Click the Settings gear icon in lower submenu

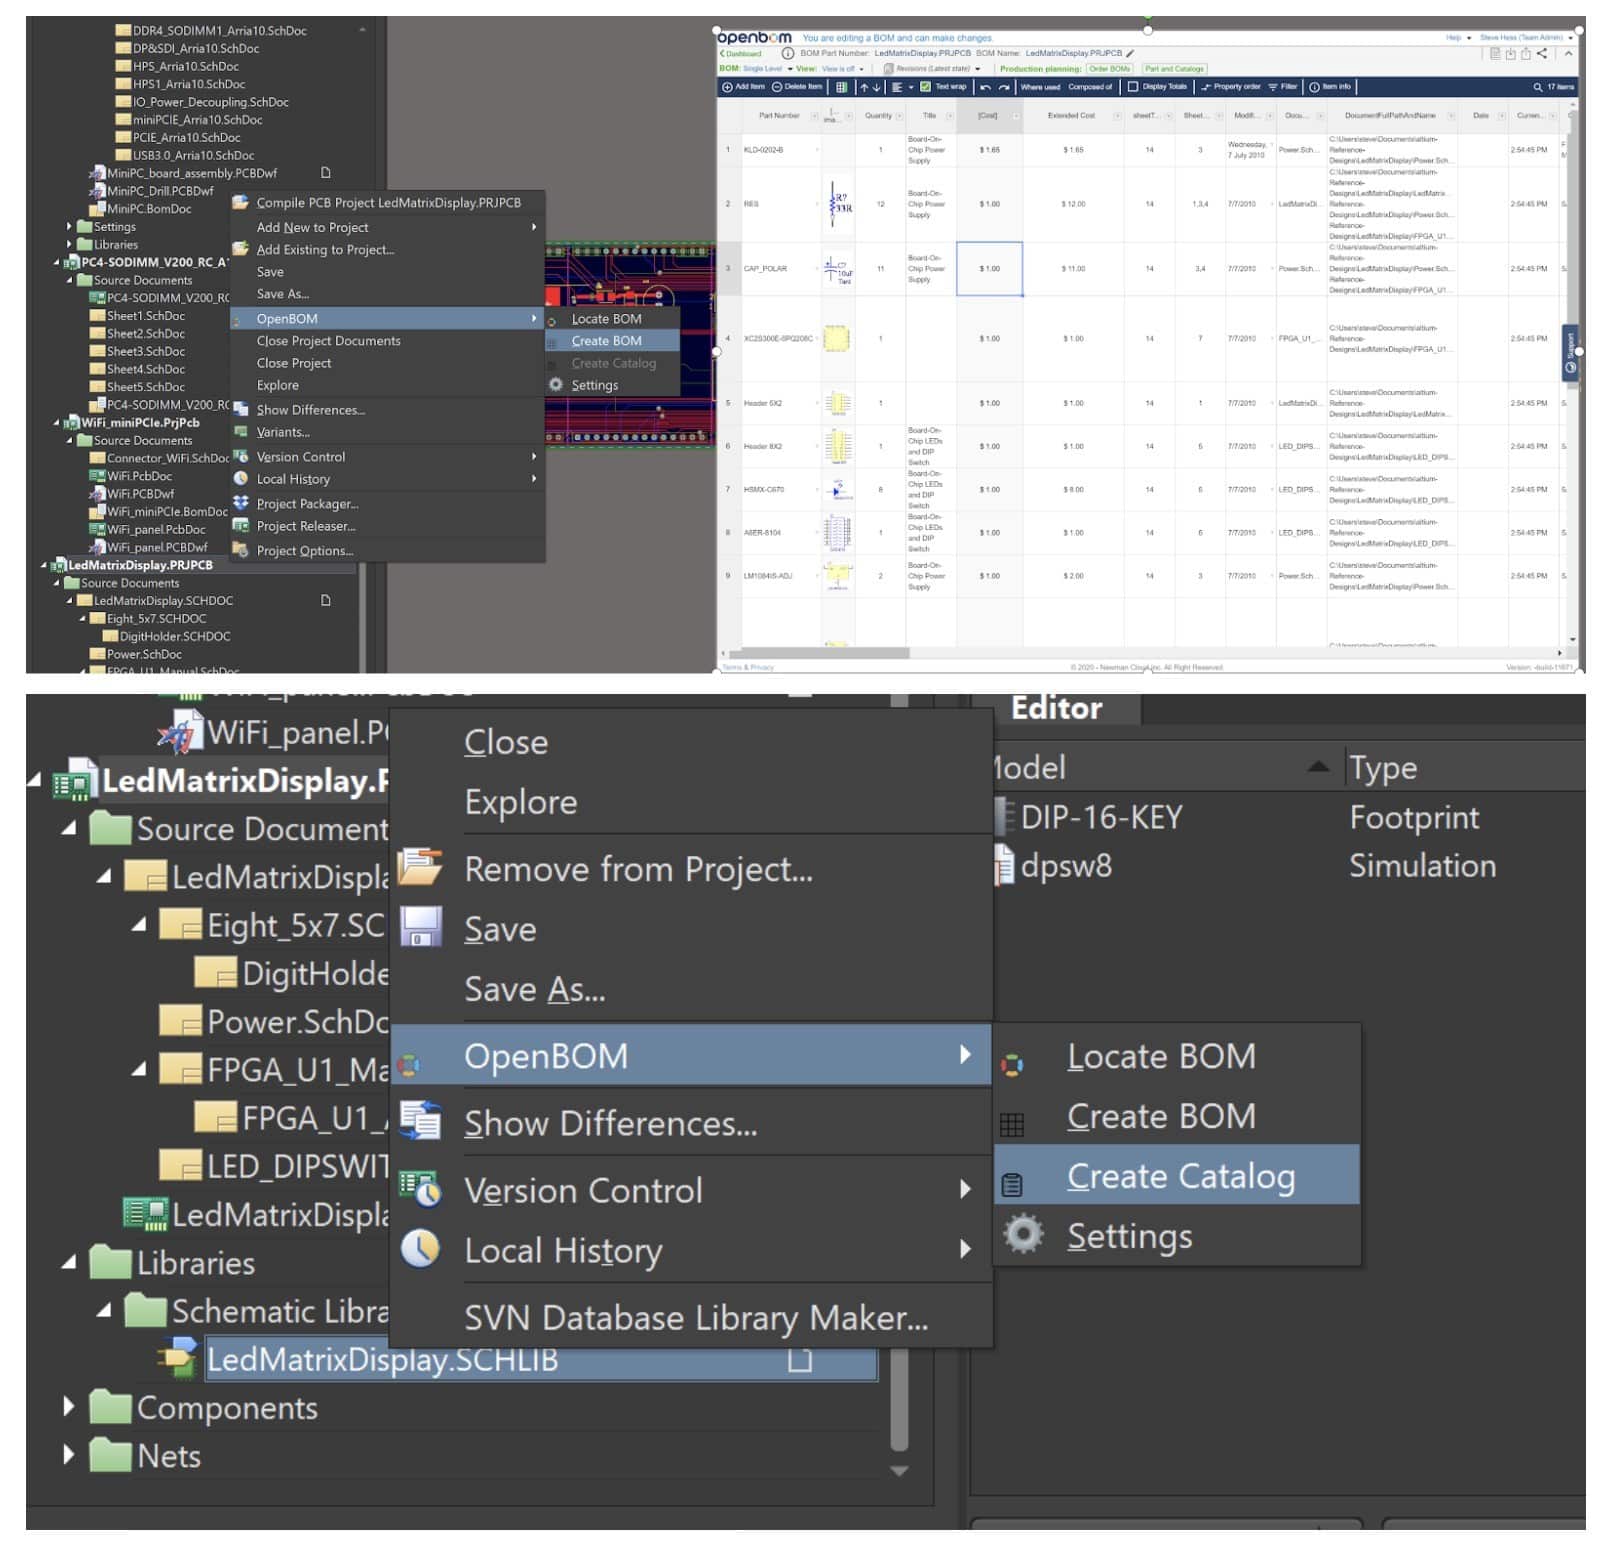[1023, 1235]
